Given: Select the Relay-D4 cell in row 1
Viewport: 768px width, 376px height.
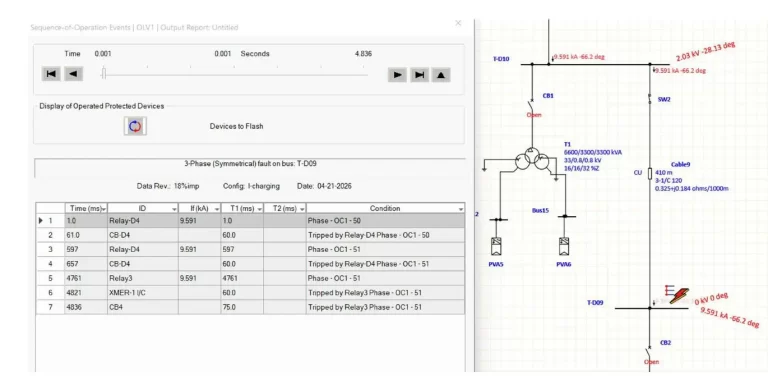Looking at the screenshot, I should 143,221.
